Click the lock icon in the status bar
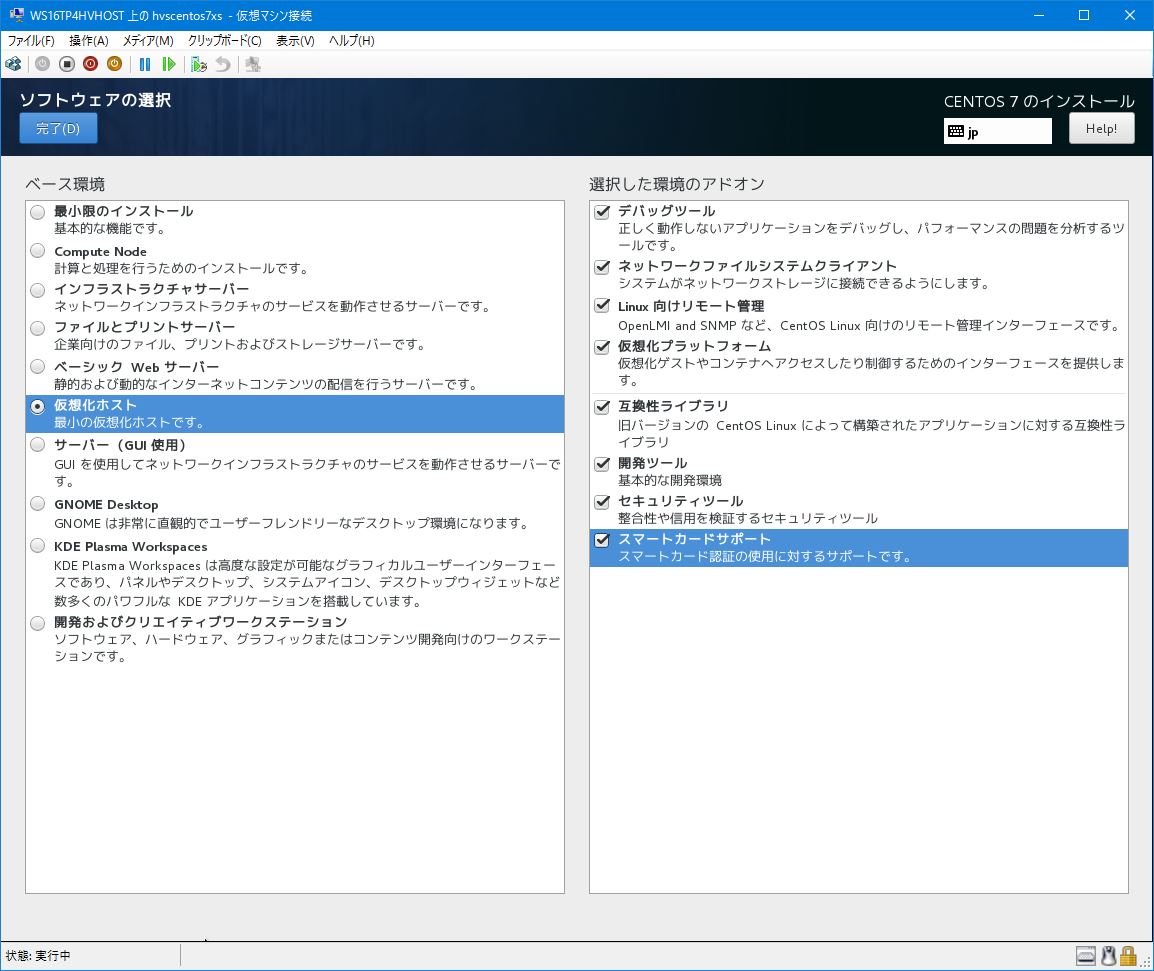The image size is (1154, 971). [x=1128, y=956]
